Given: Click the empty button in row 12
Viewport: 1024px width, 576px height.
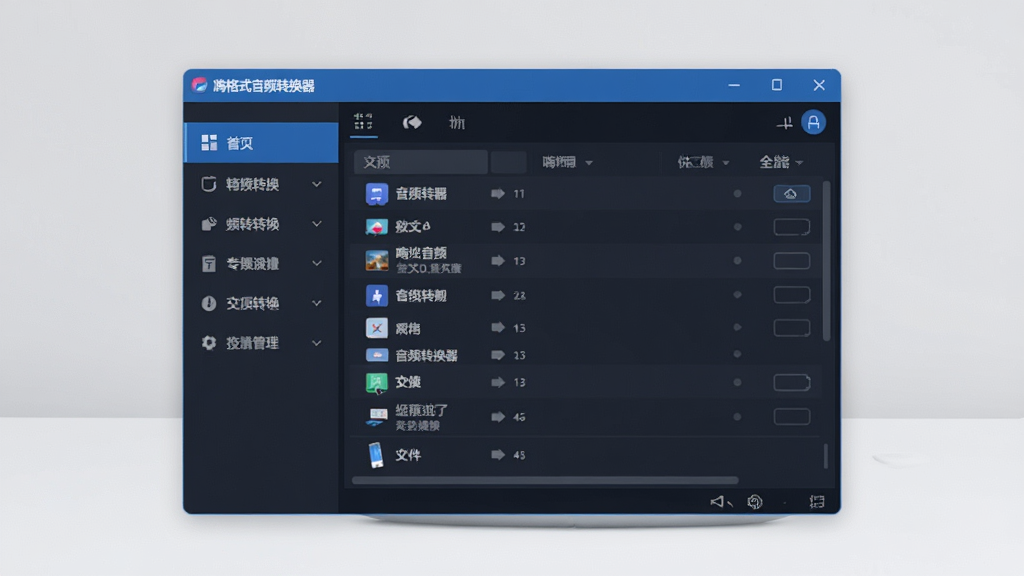Looking at the screenshot, I should point(792,227).
